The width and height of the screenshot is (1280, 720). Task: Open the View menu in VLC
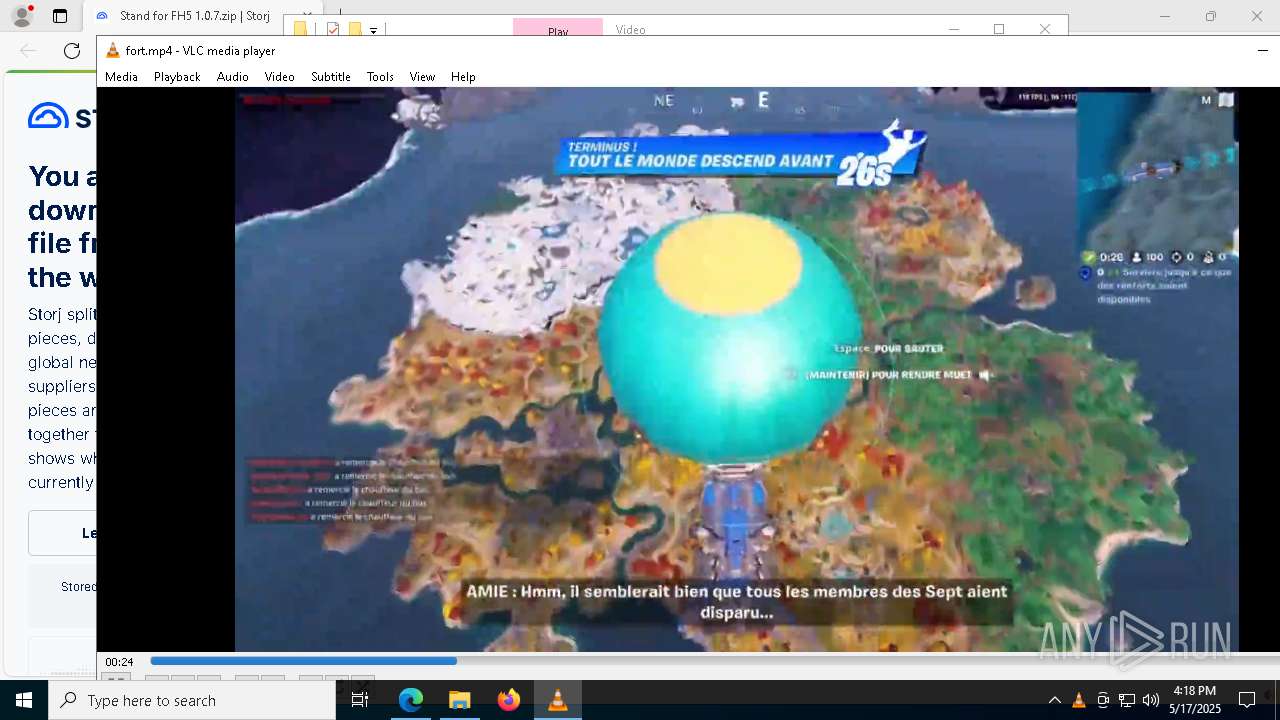click(x=422, y=77)
